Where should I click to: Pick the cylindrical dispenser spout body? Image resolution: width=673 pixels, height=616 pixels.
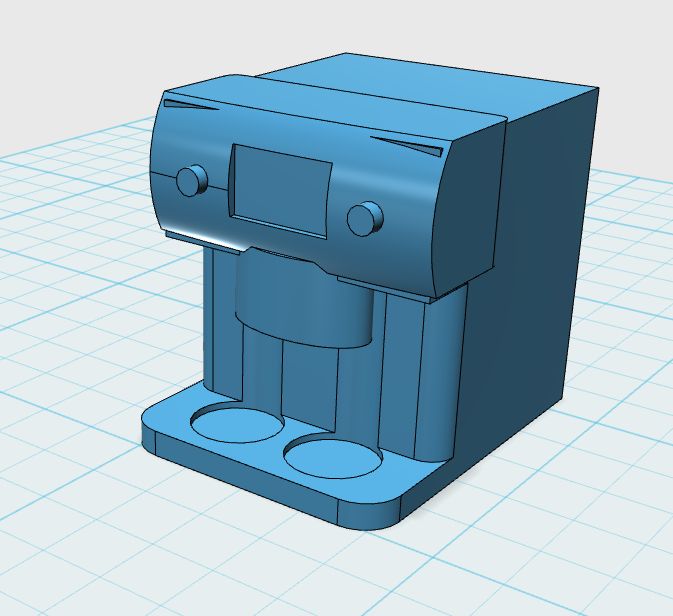tap(304, 300)
